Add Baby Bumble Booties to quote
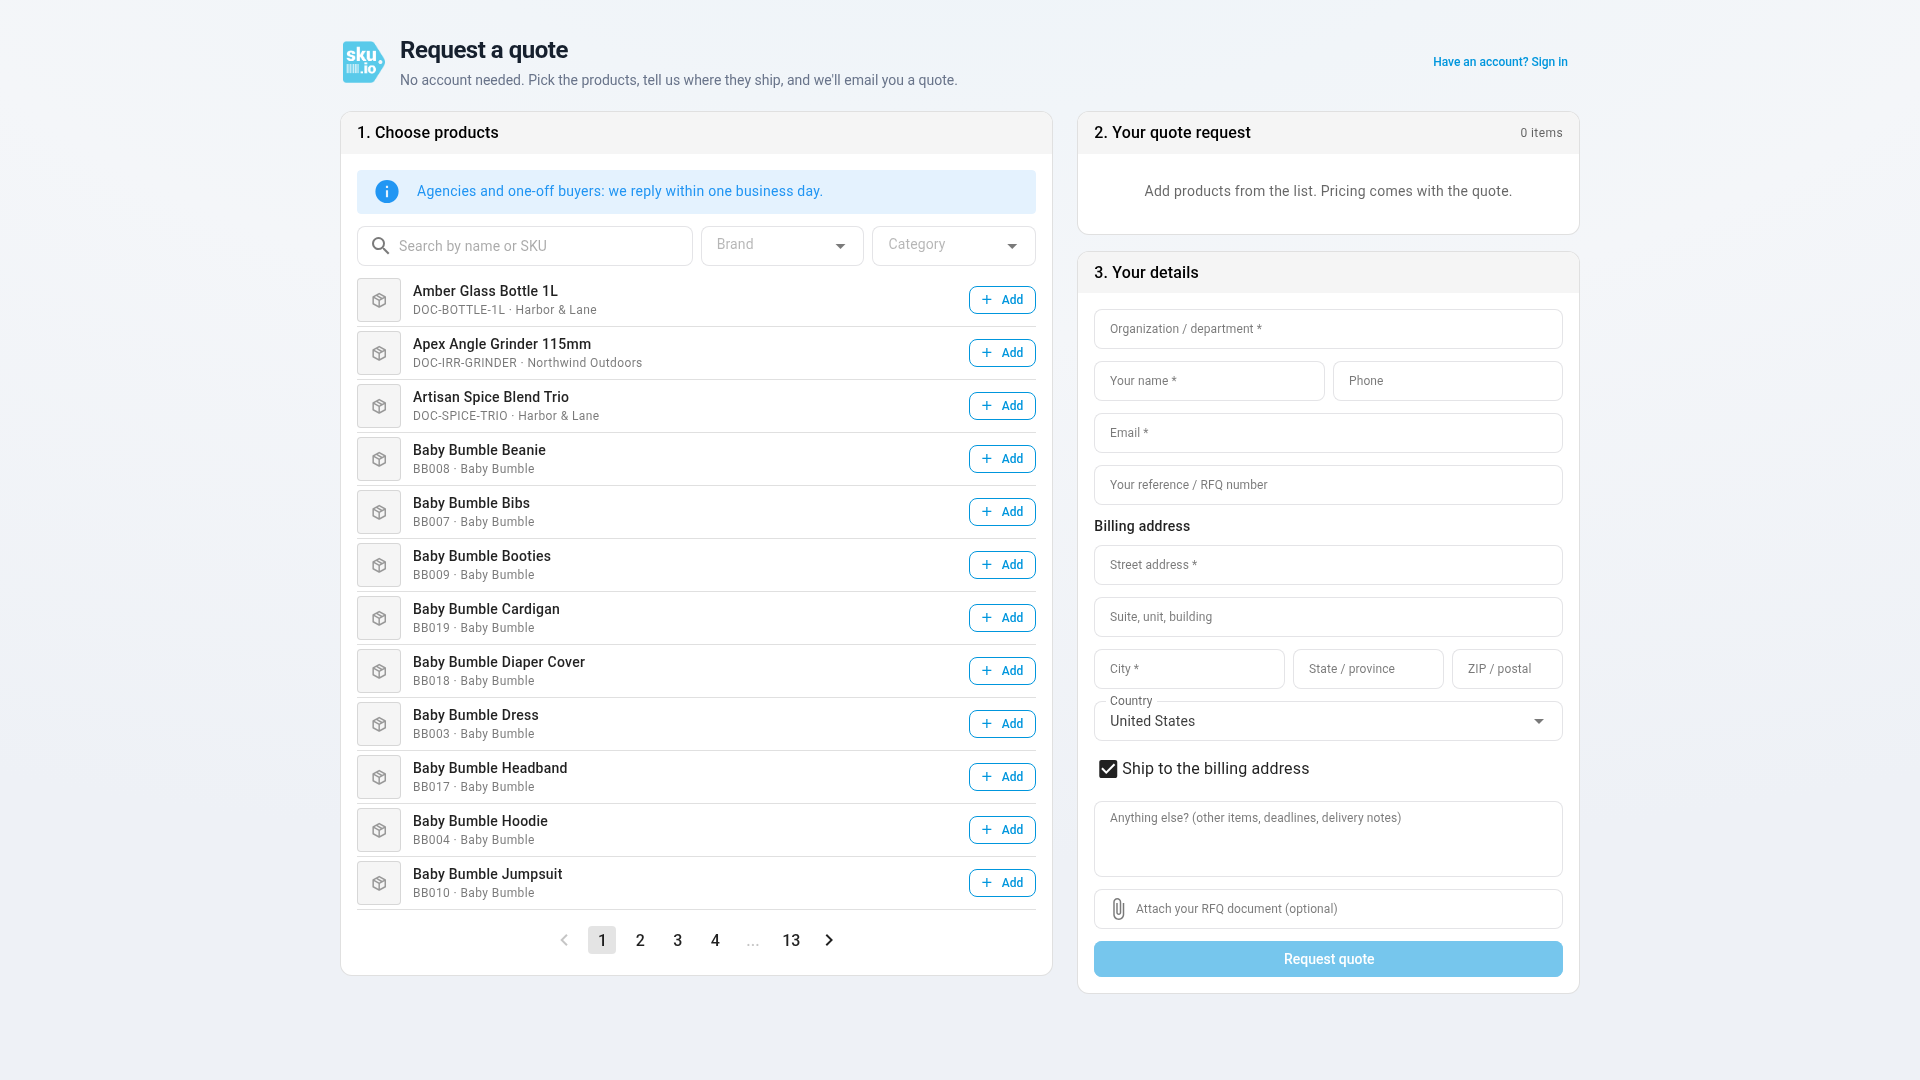 (x=1002, y=565)
